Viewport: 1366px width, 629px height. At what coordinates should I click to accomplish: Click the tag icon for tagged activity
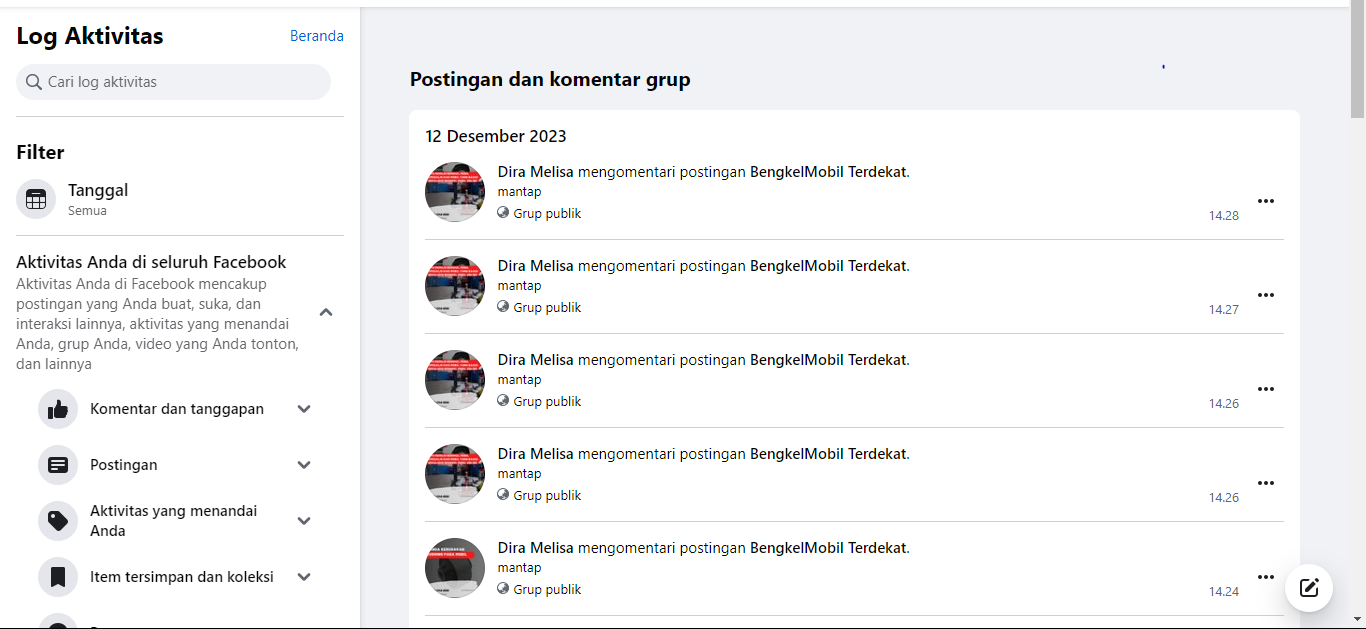point(58,521)
